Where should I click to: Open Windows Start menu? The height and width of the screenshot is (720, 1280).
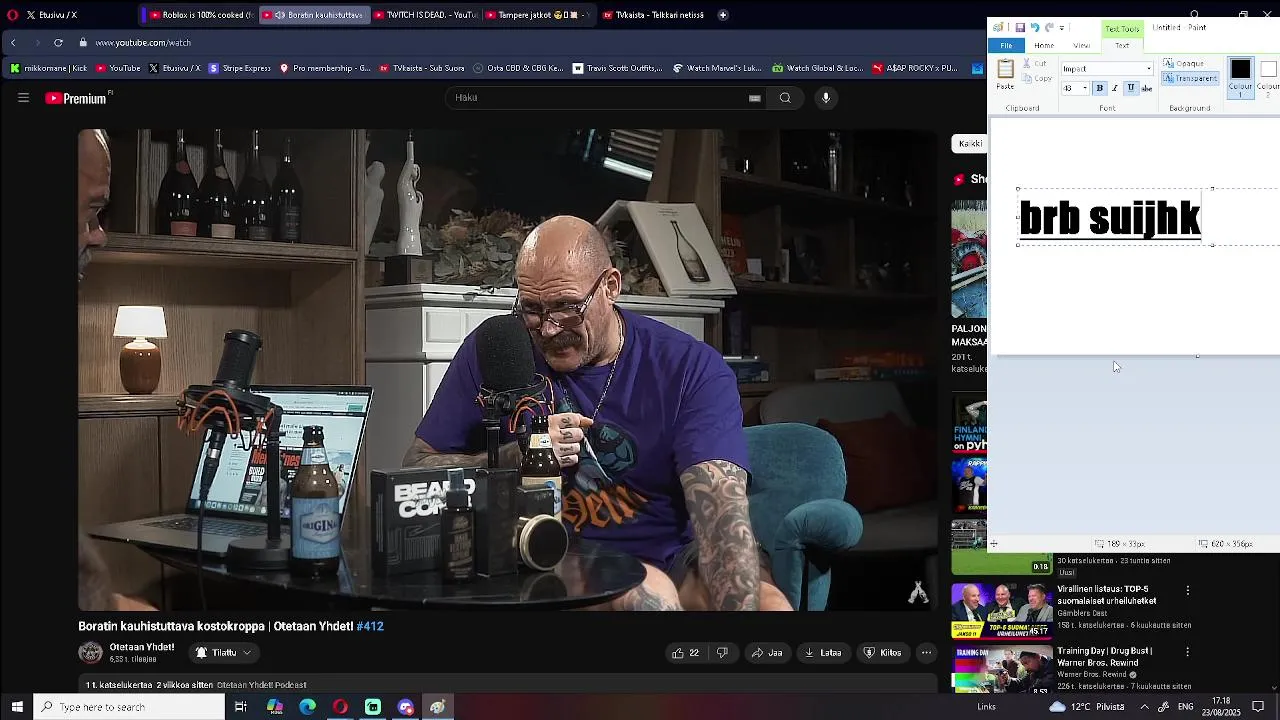[17, 707]
